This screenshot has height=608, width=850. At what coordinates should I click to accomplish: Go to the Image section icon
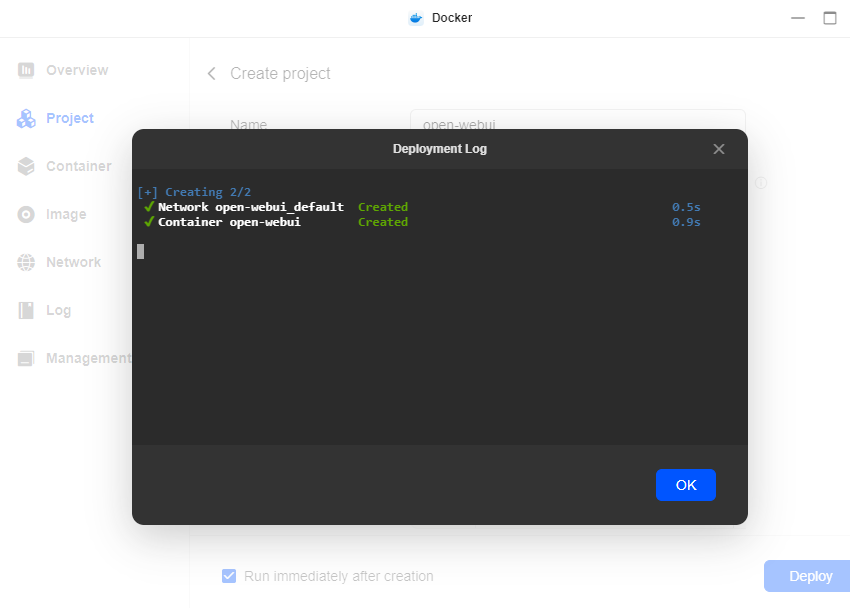[26, 214]
